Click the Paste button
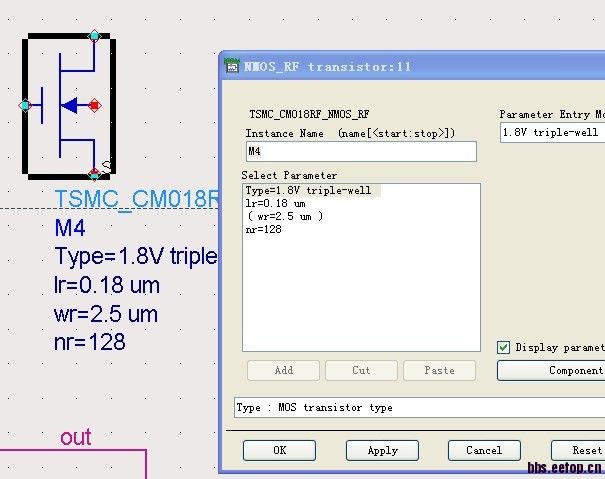Image resolution: width=605 pixels, height=479 pixels. (439, 371)
